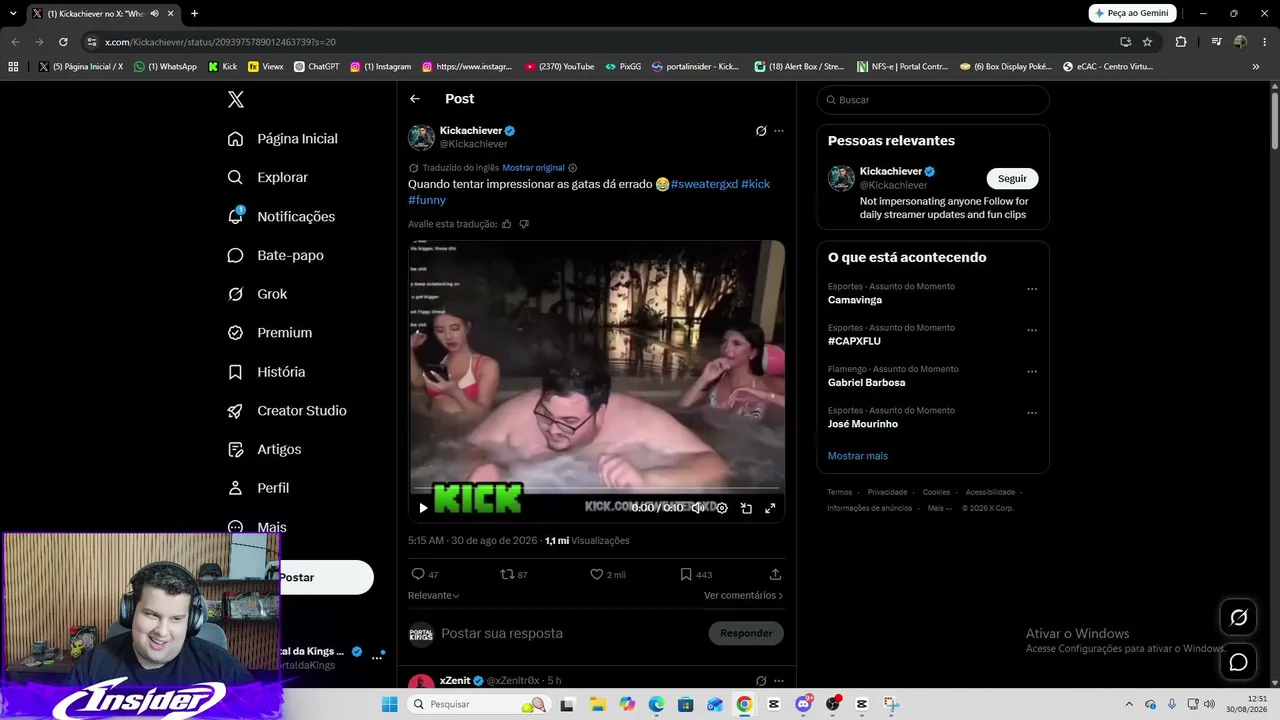This screenshot has height=720, width=1280.
Task: Click Mostrar mais under trends
Action: pyautogui.click(x=858, y=456)
